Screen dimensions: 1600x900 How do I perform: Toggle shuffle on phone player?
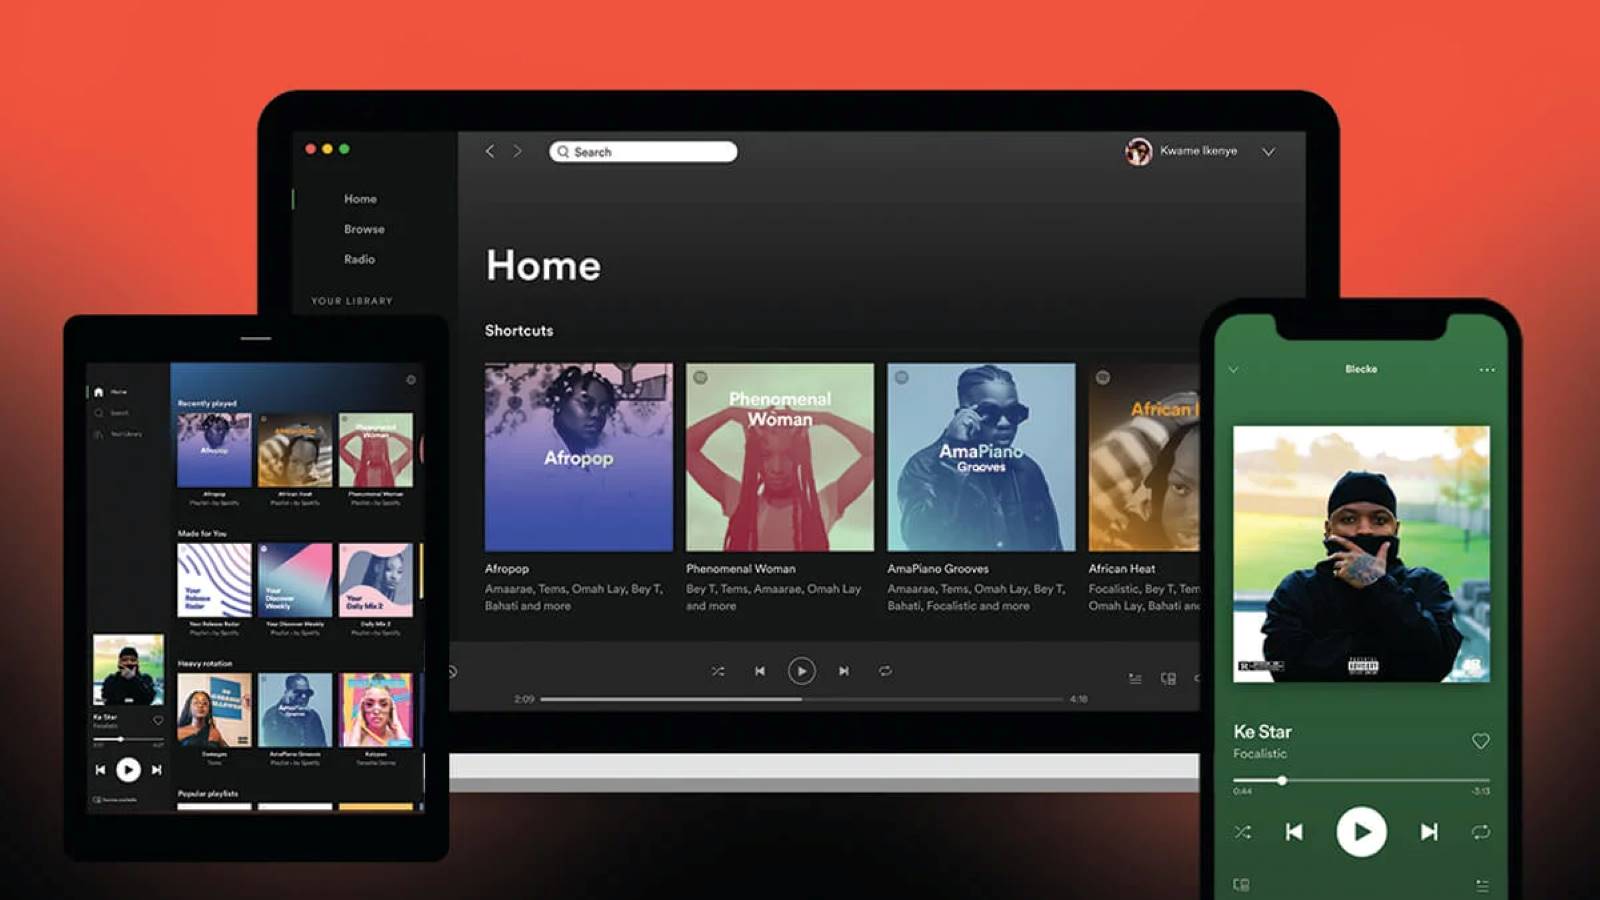[x=1242, y=832]
